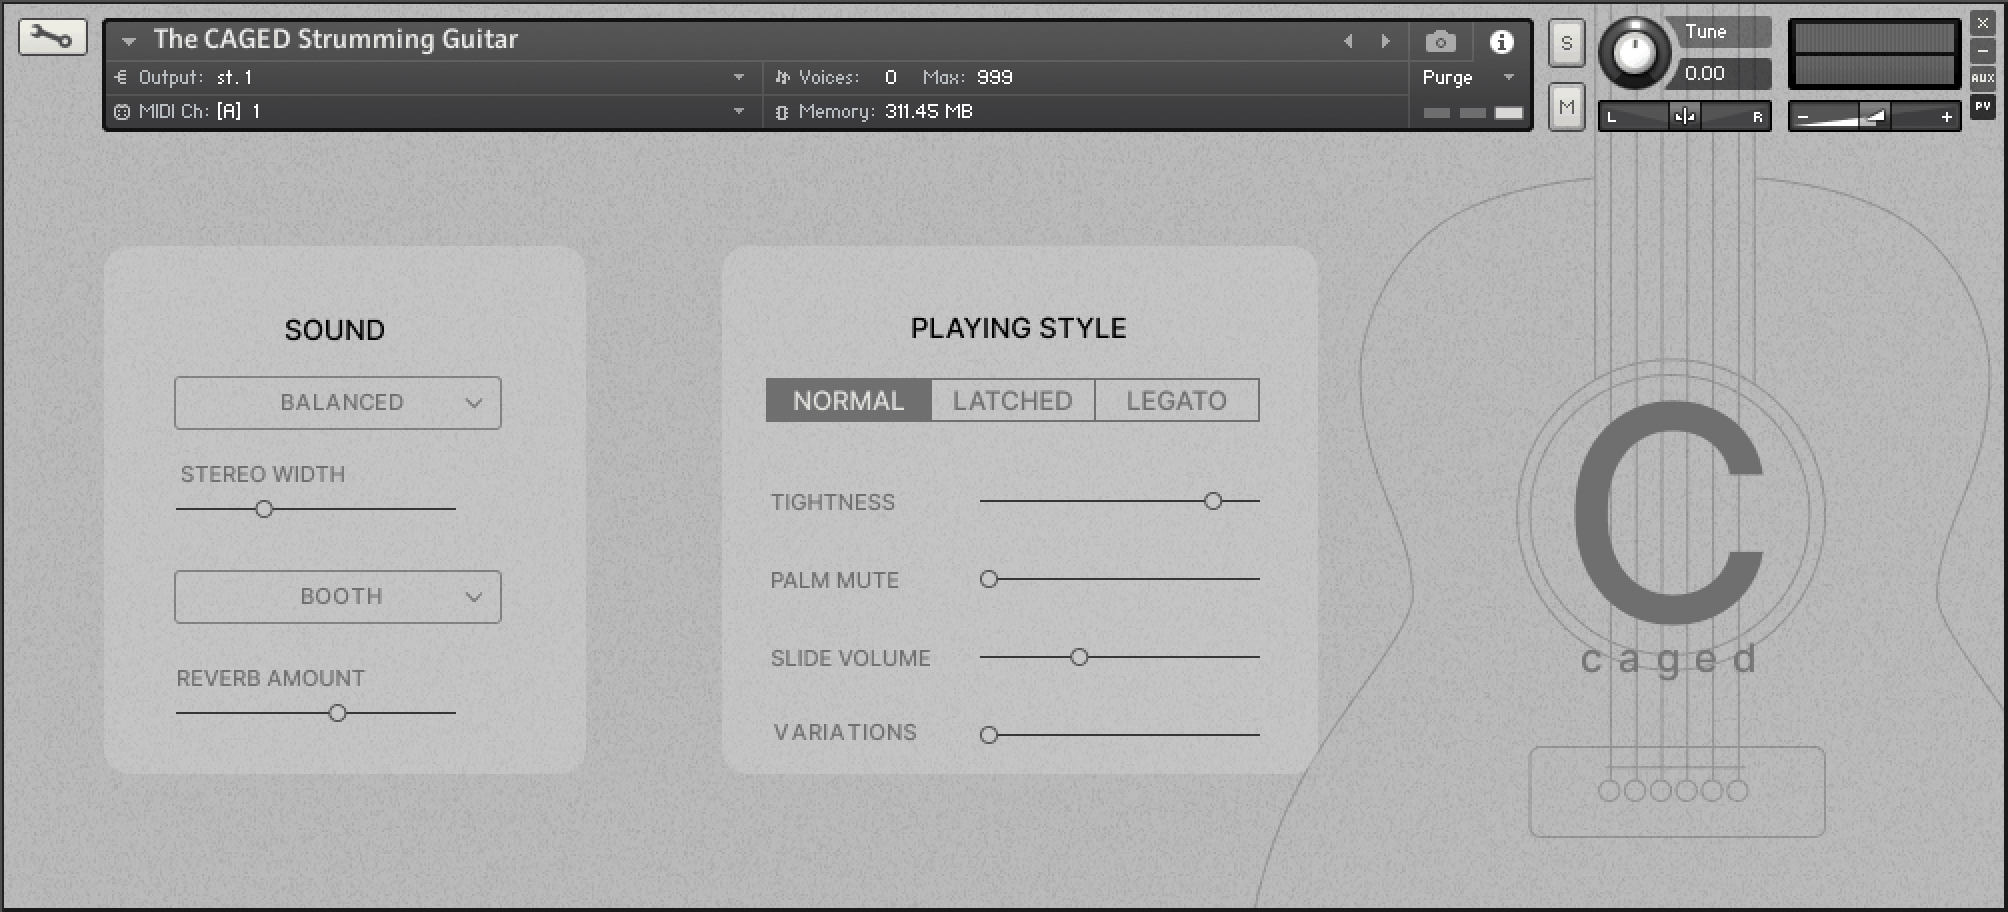Click the level meter display
The image size is (2008, 912).
coord(1875,54)
